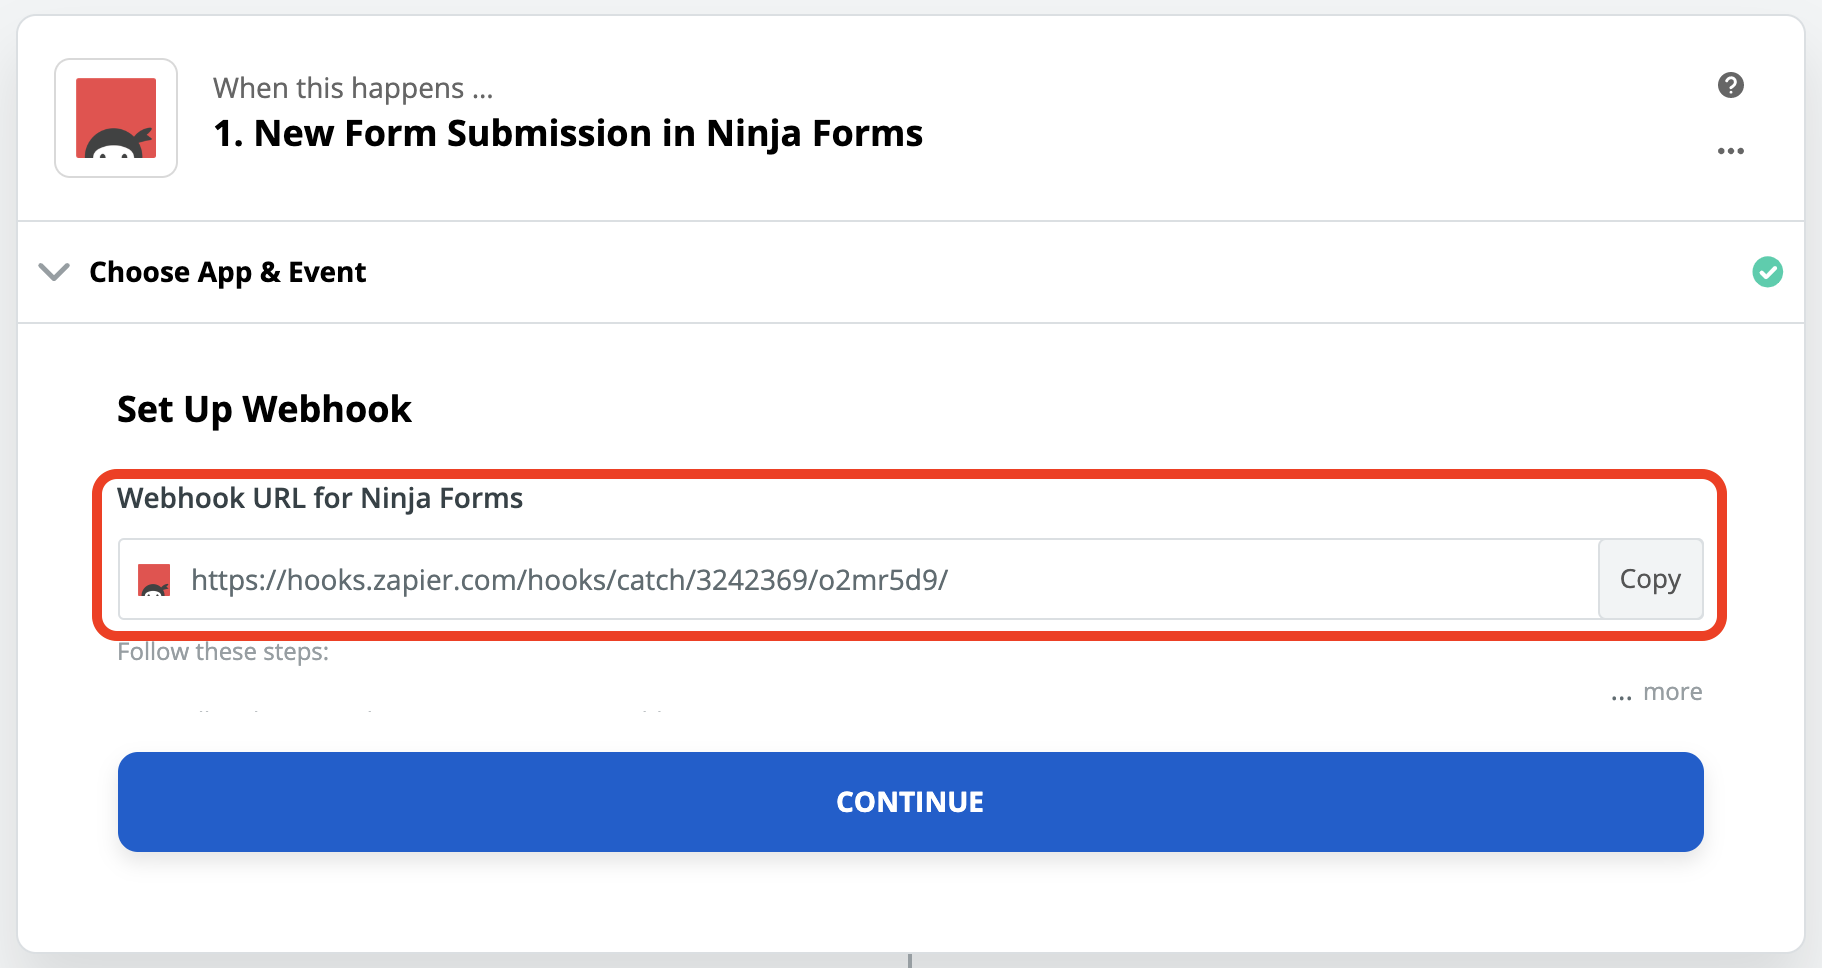Click the question mark icon in the card corner
This screenshot has height=968, width=1822.
[1731, 86]
